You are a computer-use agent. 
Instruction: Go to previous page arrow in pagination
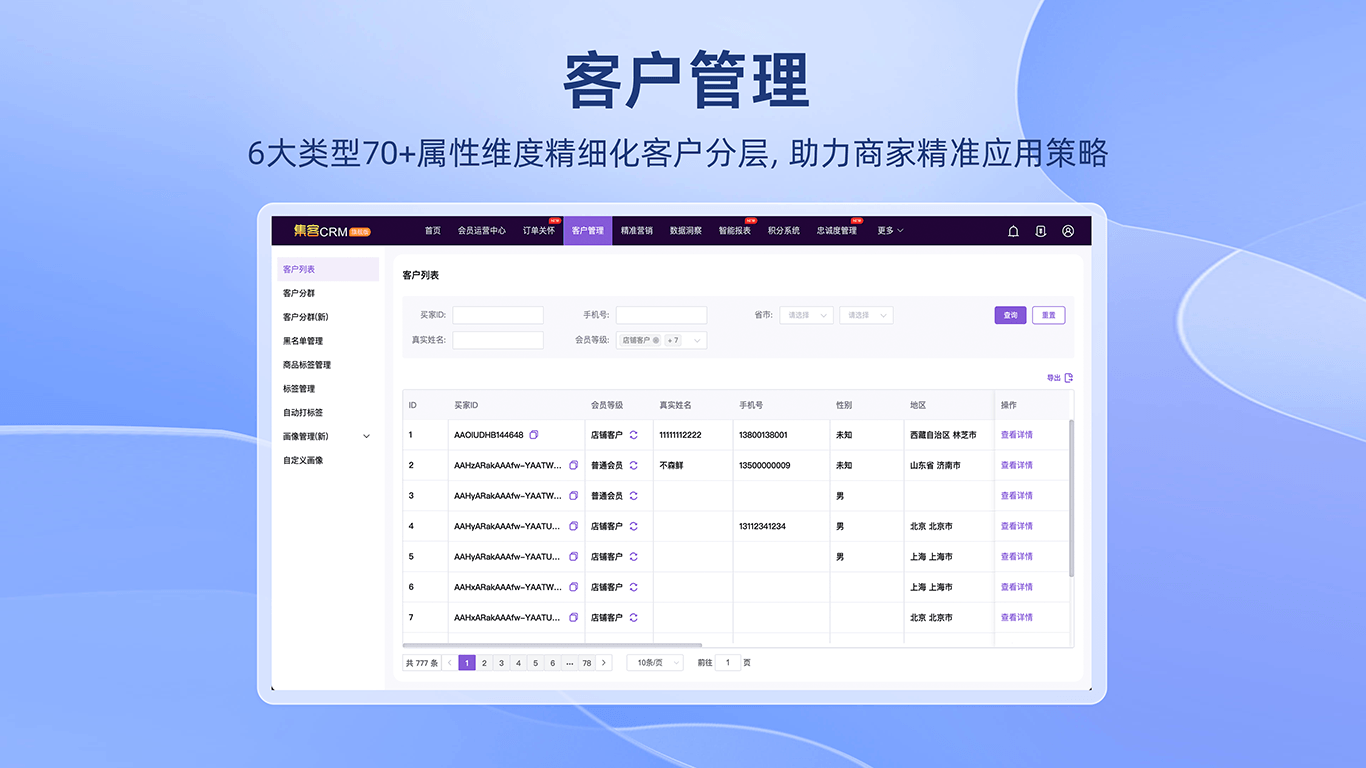(450, 663)
